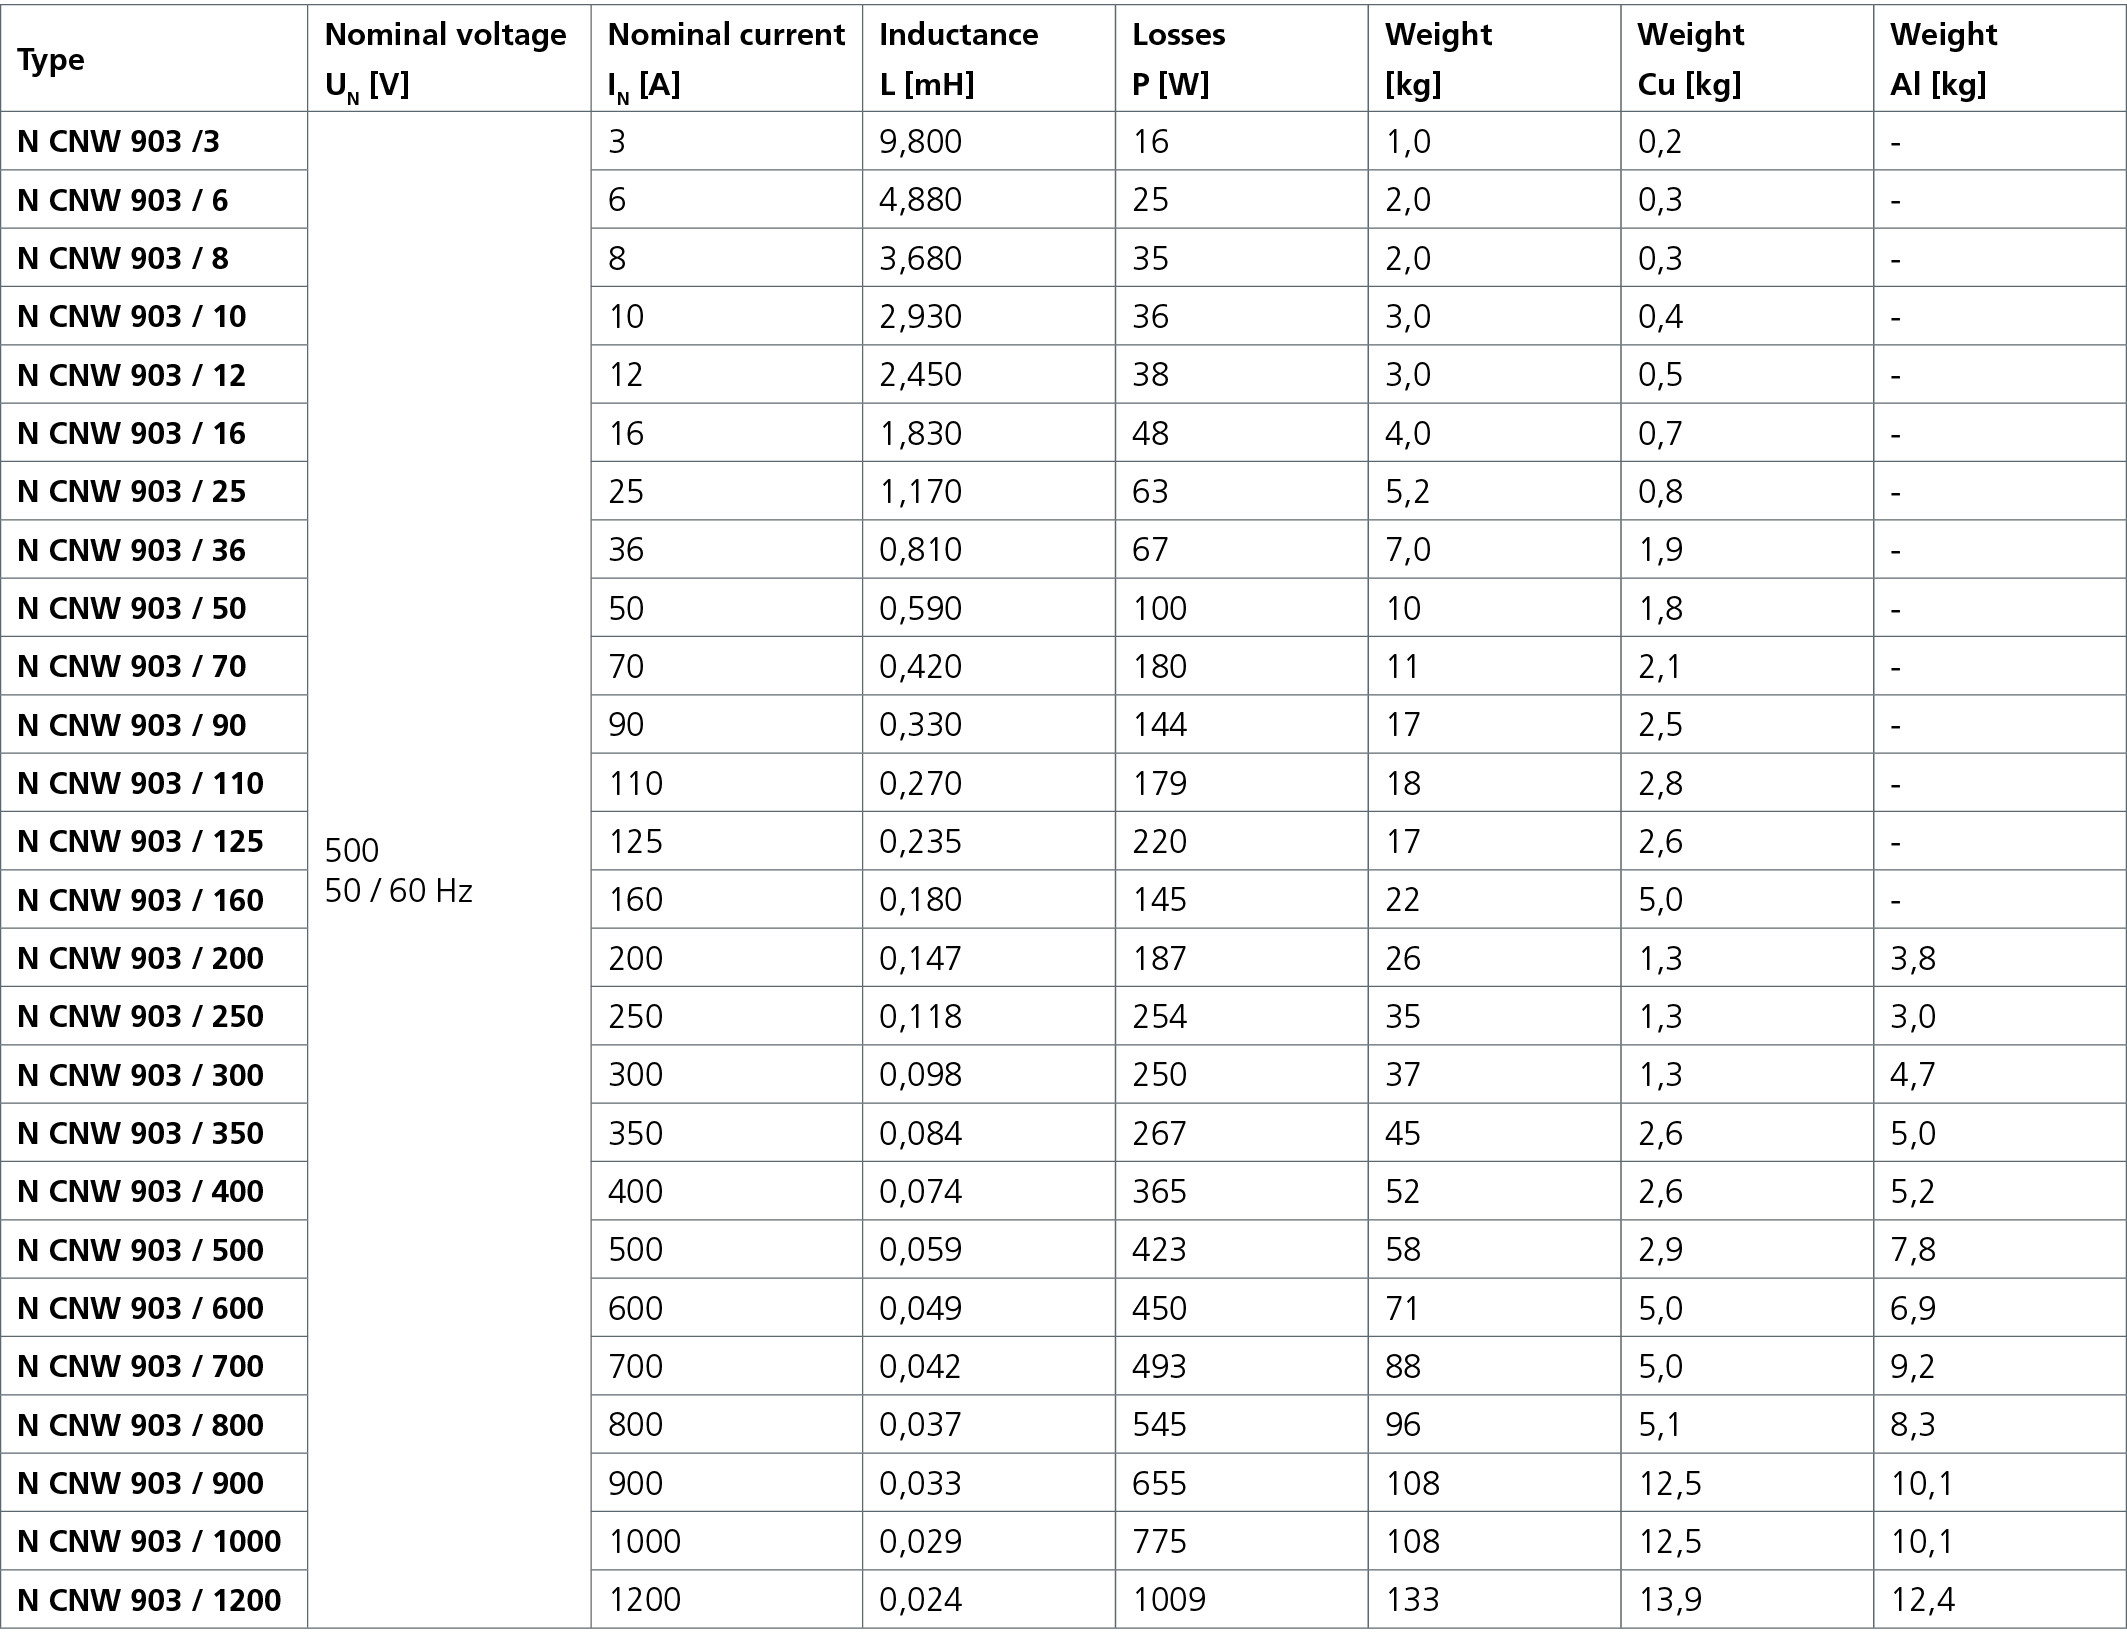Click losses value 423
The width and height of the screenshot is (2127, 1649).
click(1160, 1250)
